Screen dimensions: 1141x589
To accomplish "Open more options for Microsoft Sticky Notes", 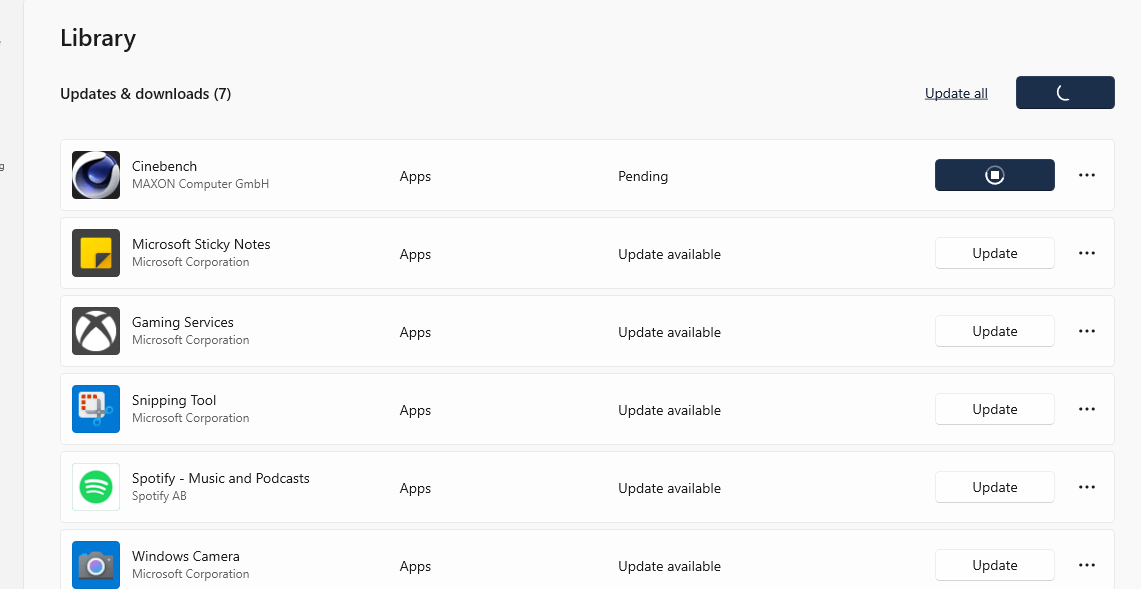I will click(1087, 253).
